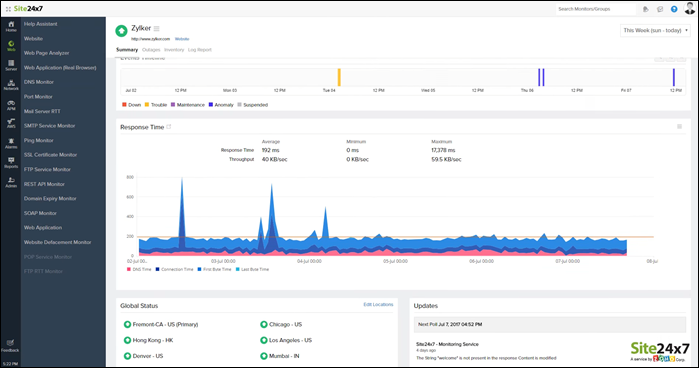Select REST API Monitor menu item

click(44, 184)
